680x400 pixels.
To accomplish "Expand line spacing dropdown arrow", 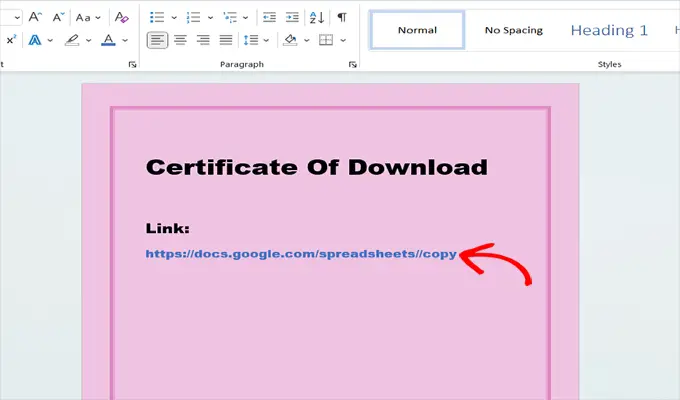I will pos(266,40).
